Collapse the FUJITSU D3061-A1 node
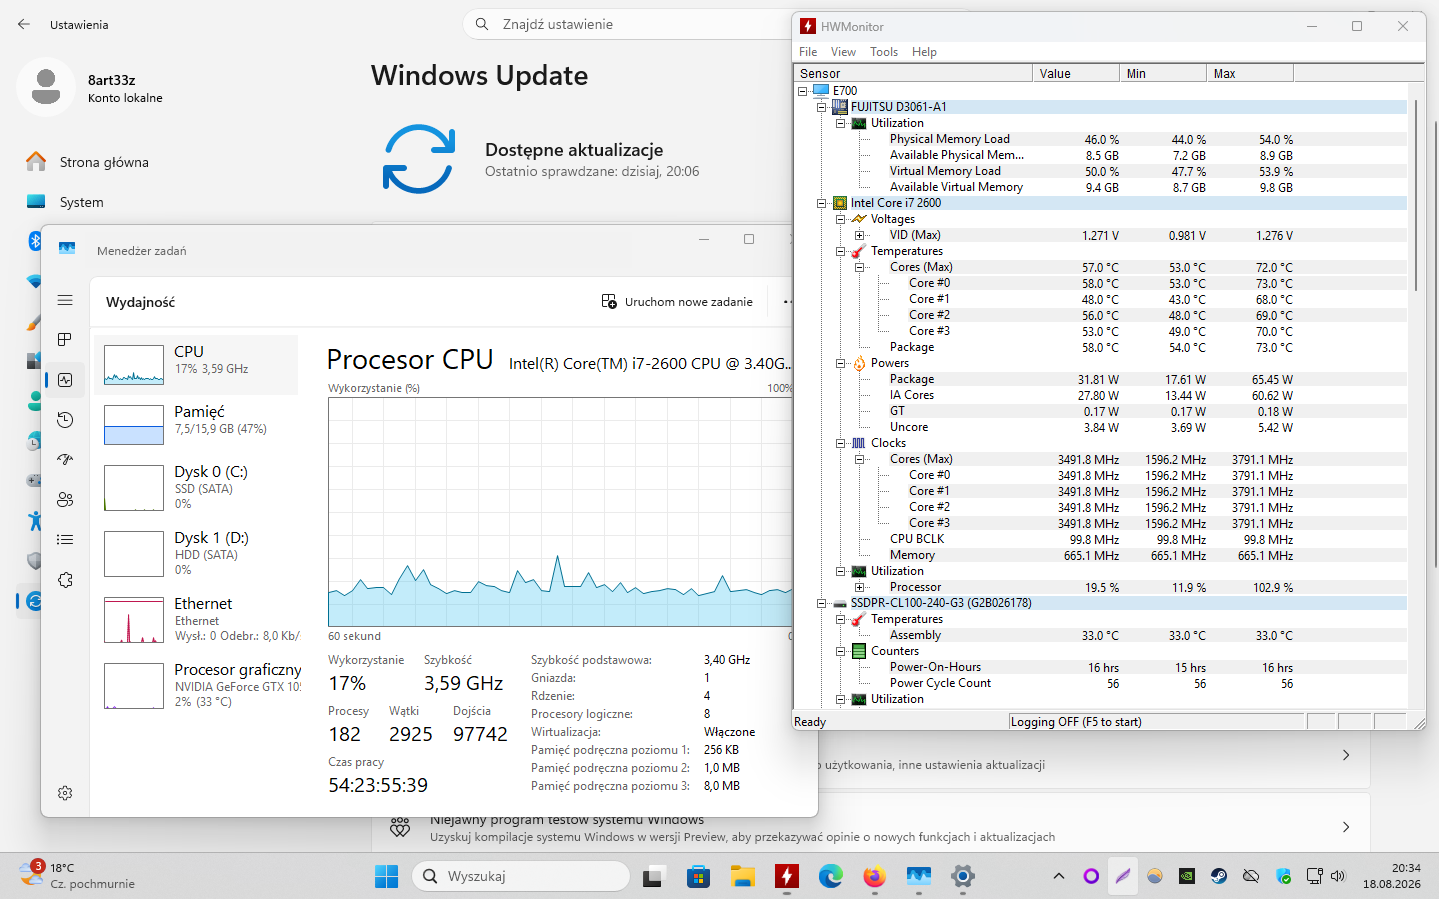 (822, 107)
